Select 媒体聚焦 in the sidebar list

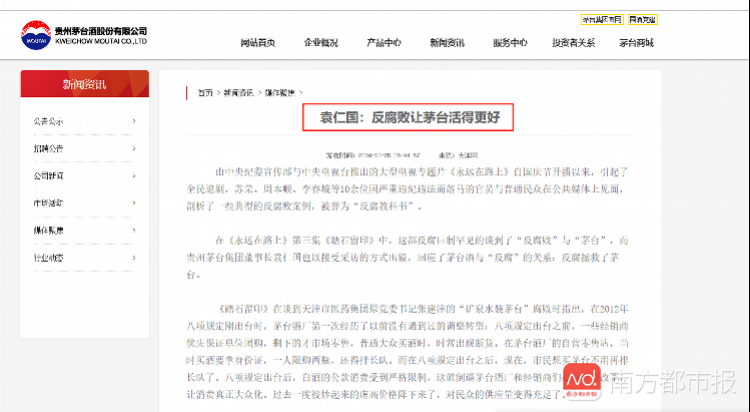tap(48, 231)
